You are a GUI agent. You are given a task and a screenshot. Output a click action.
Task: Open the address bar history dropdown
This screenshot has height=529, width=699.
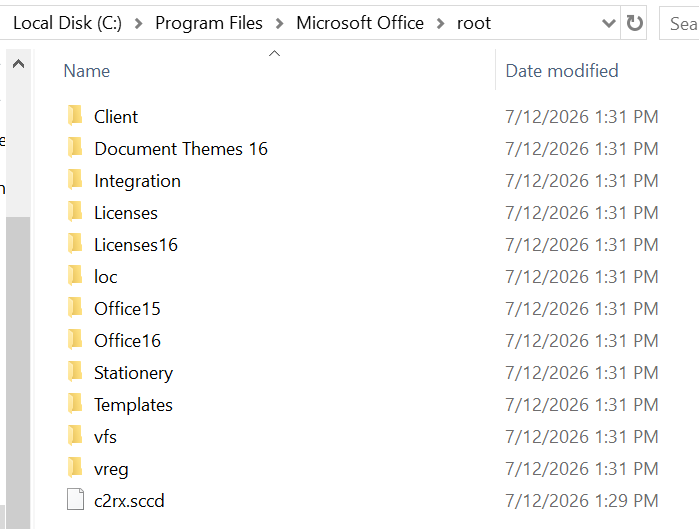pyautogui.click(x=609, y=23)
